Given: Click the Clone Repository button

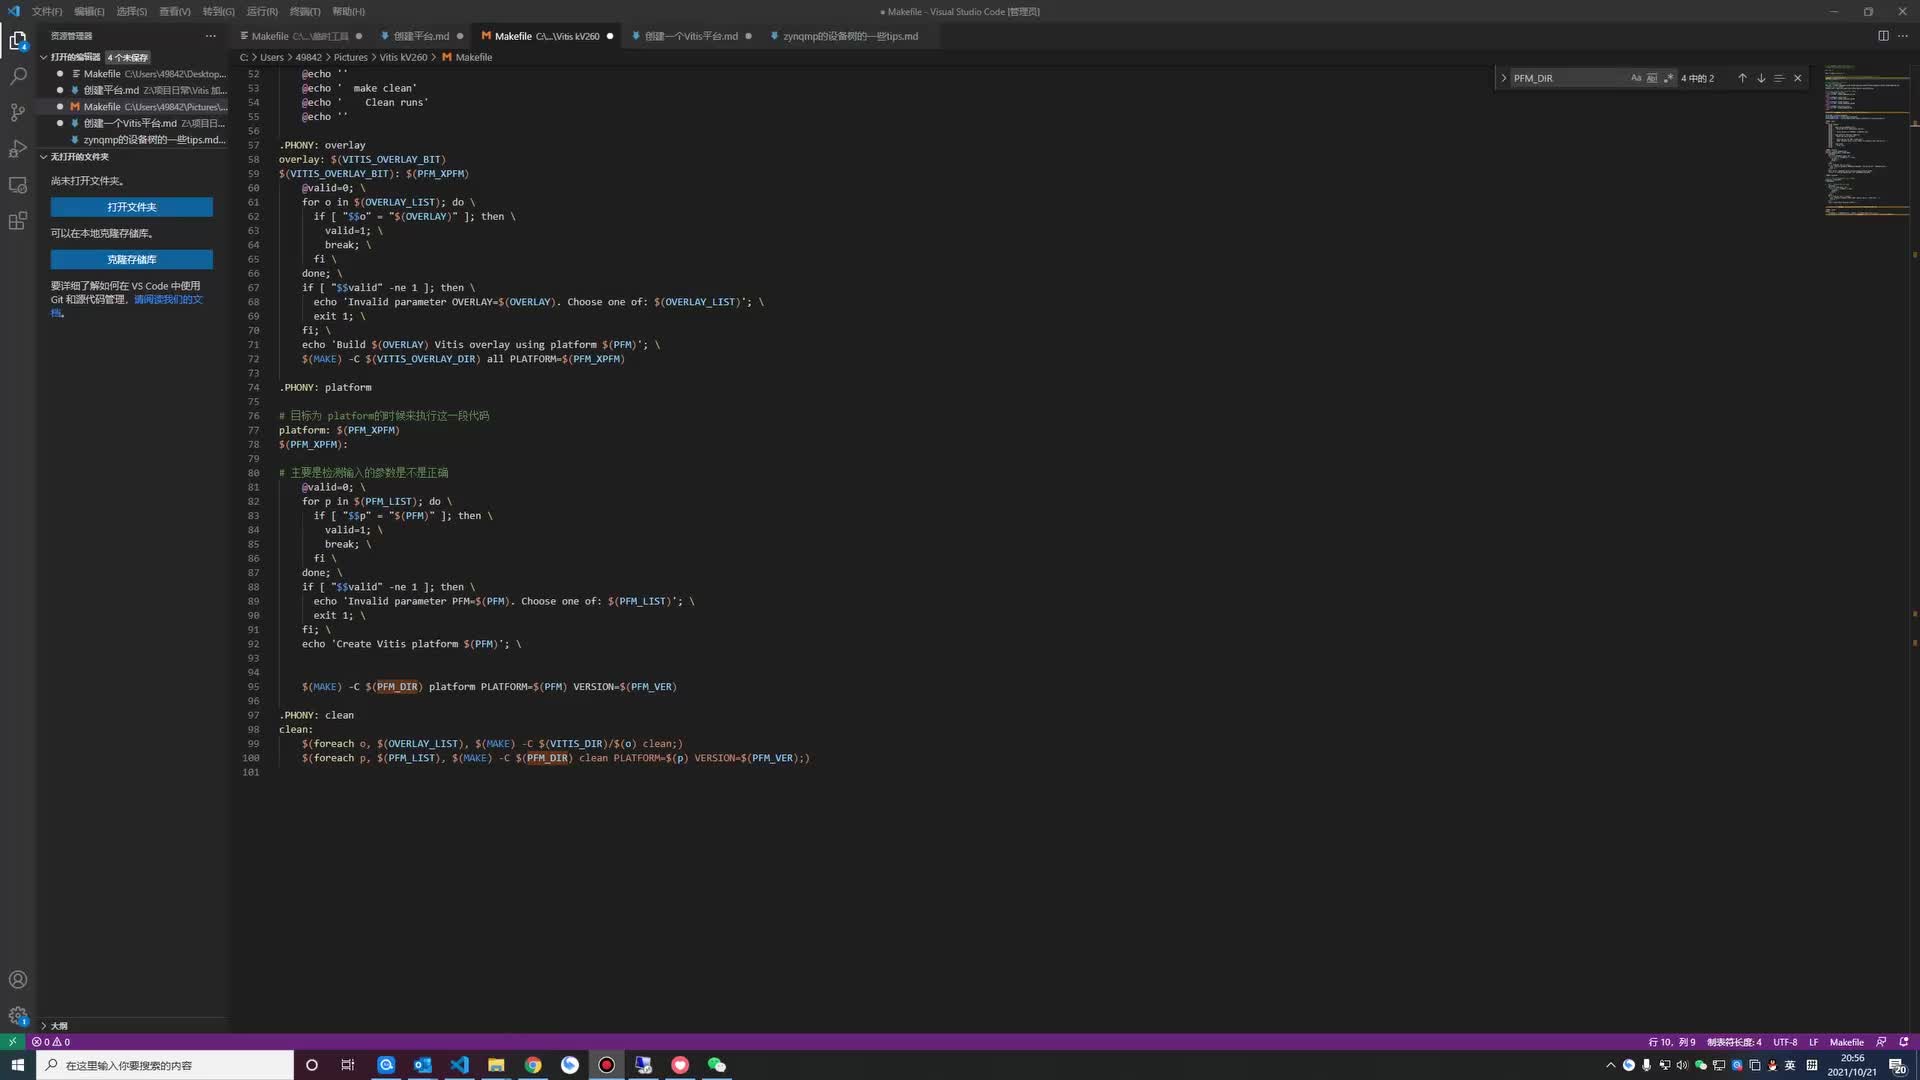Looking at the screenshot, I should pyautogui.click(x=132, y=260).
